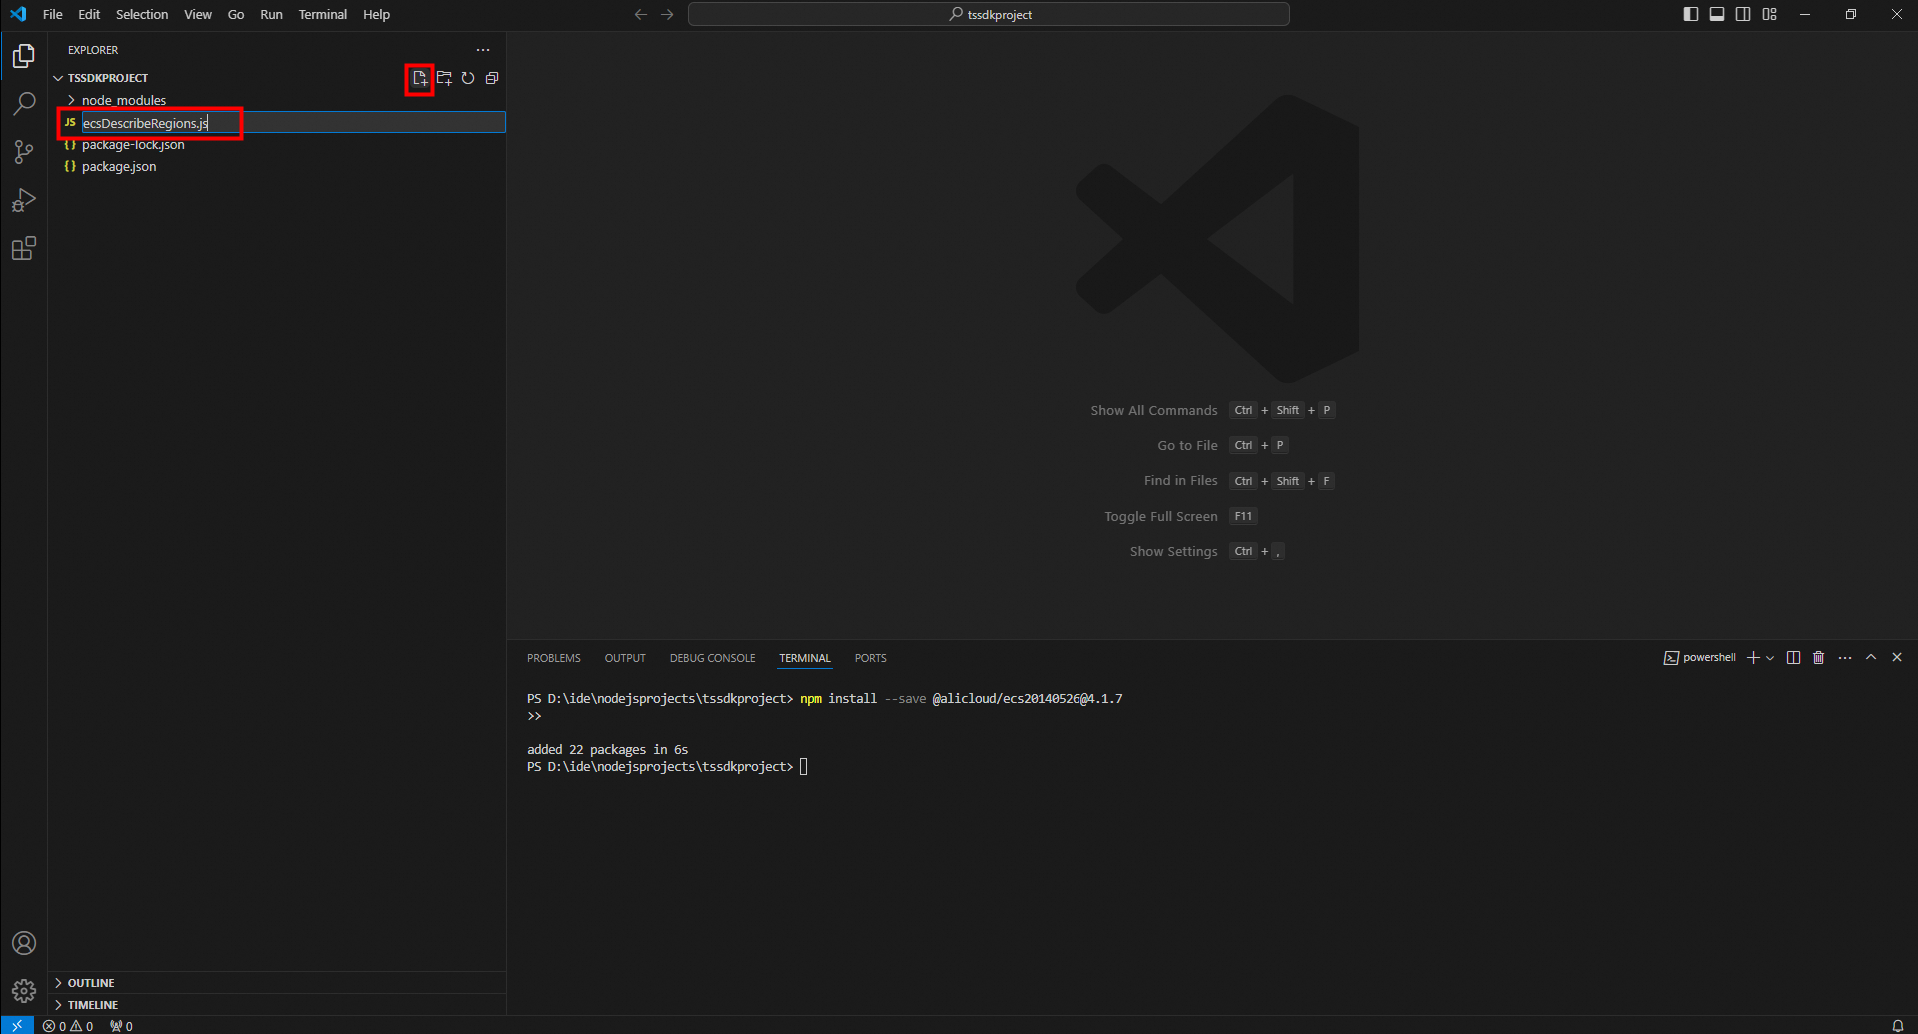Toggle the primary side bar layout icon
The width and height of the screenshot is (1918, 1034).
[x=1691, y=14]
